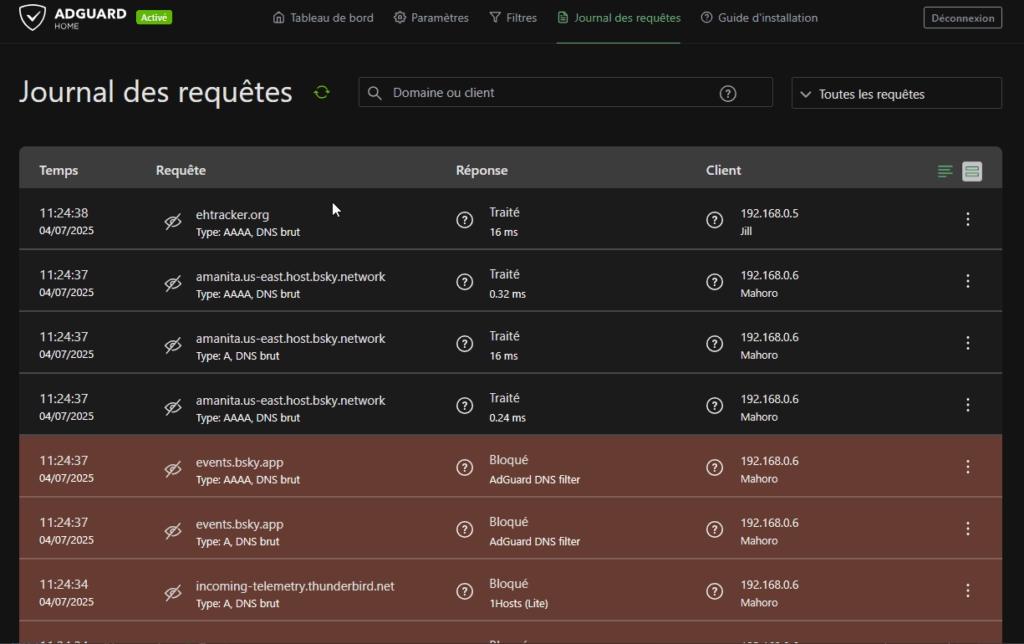1024x644 pixels.
Task: Click the tracker eye icon beside ehtracker.org
Action: (x=173, y=221)
